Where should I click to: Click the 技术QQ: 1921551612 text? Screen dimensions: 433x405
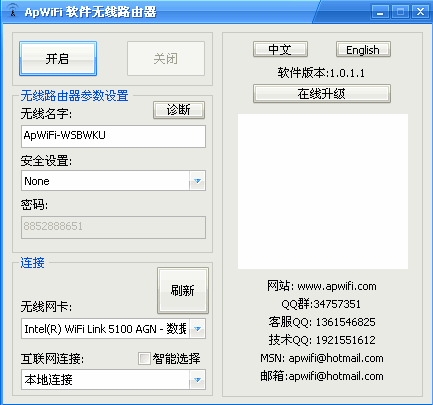pyautogui.click(x=322, y=340)
